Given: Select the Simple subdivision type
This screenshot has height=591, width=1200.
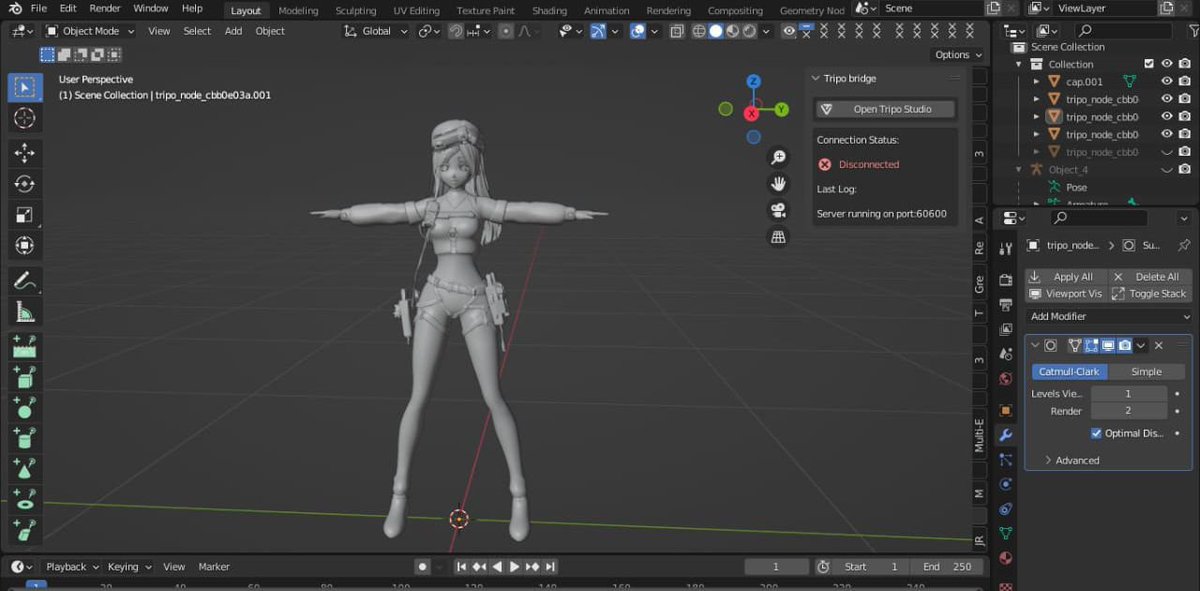Looking at the screenshot, I should pos(1147,371).
